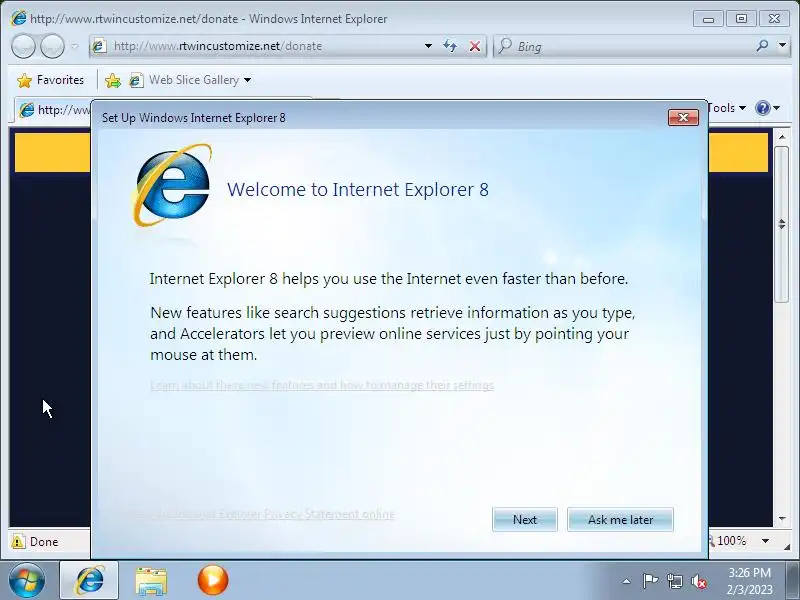Open the Favorites star button
This screenshot has height=600, width=800.
50,80
